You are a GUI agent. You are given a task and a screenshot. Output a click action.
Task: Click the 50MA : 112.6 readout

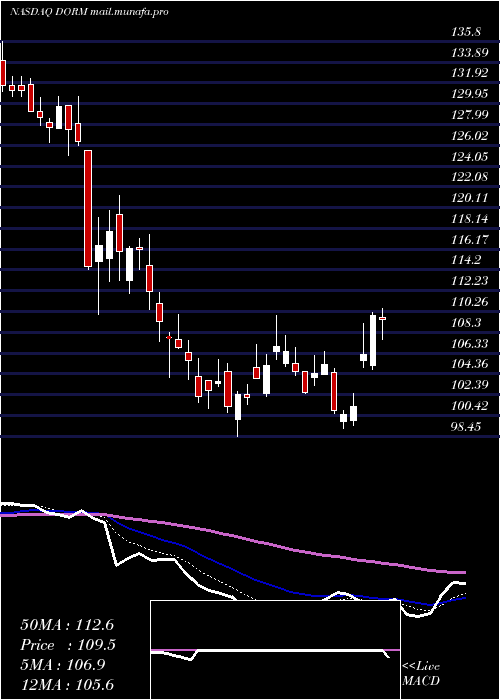68,625
